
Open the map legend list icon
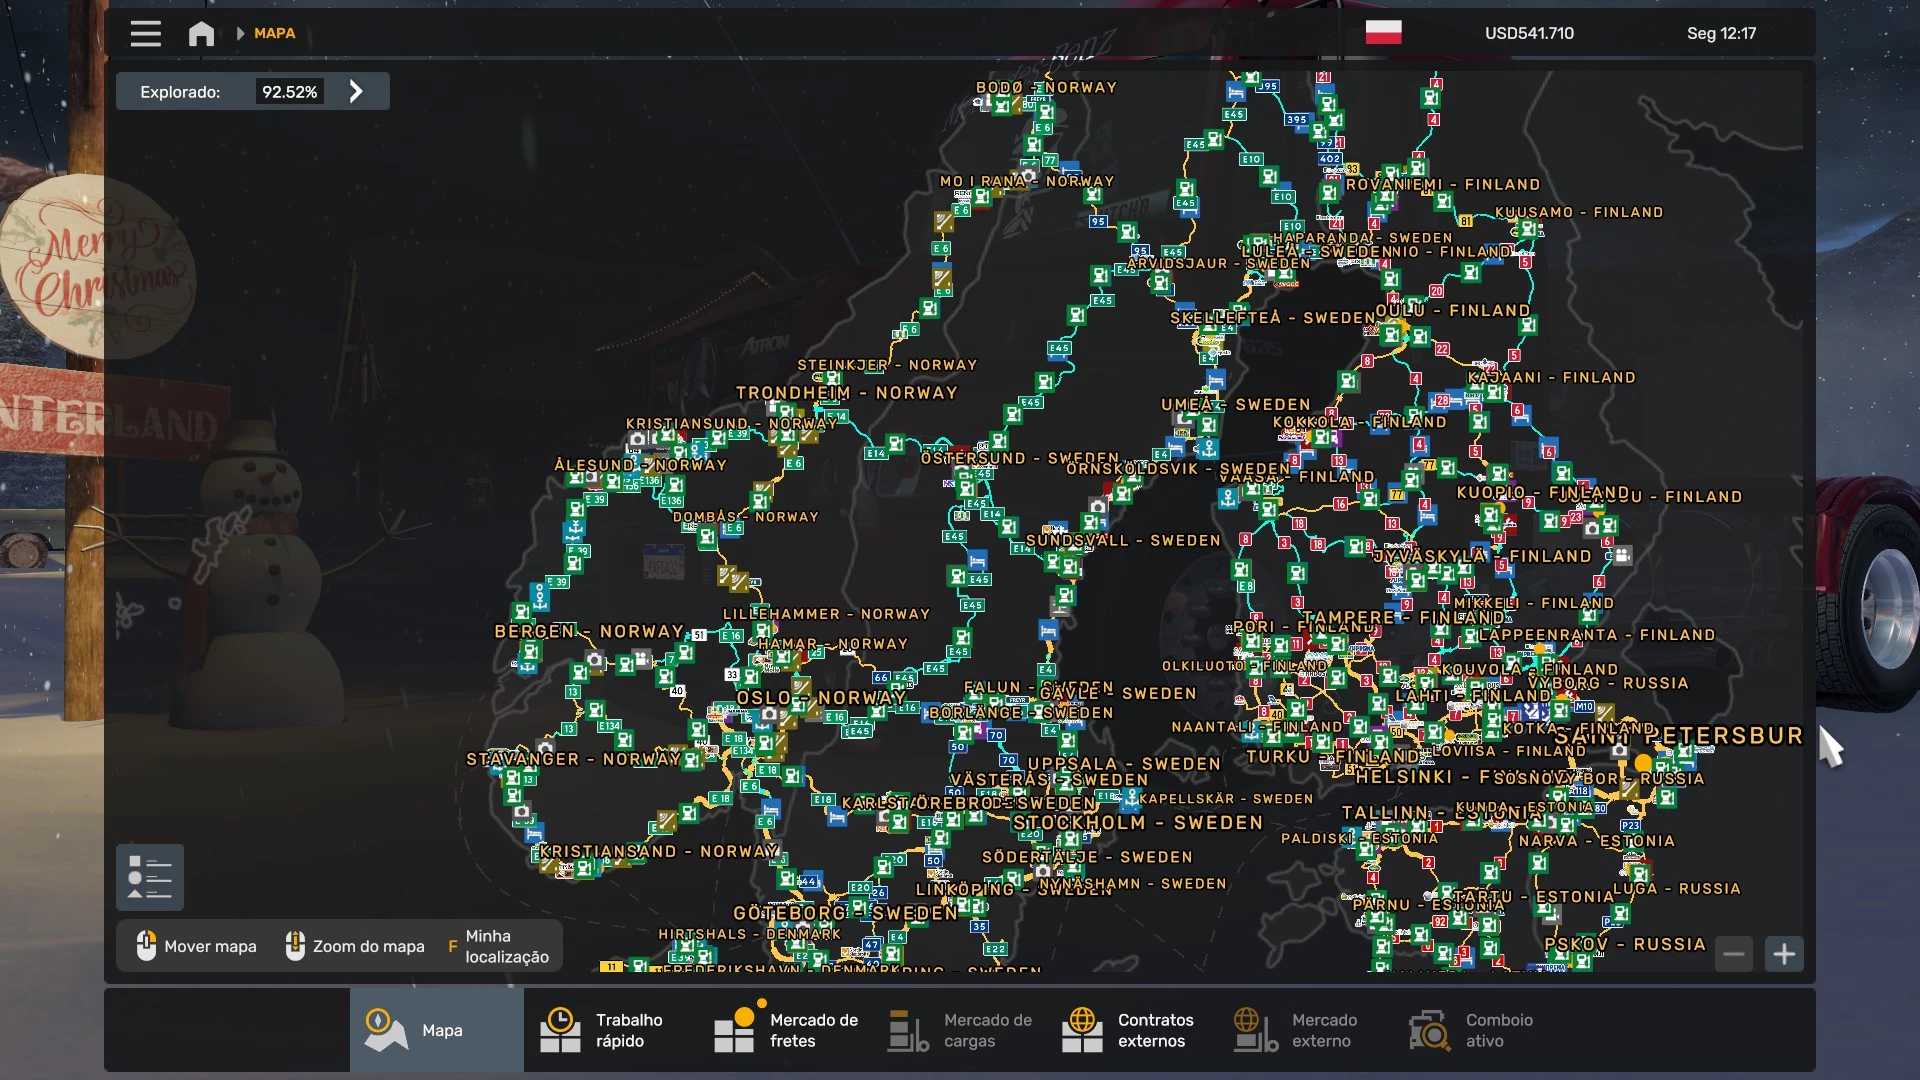click(x=150, y=877)
